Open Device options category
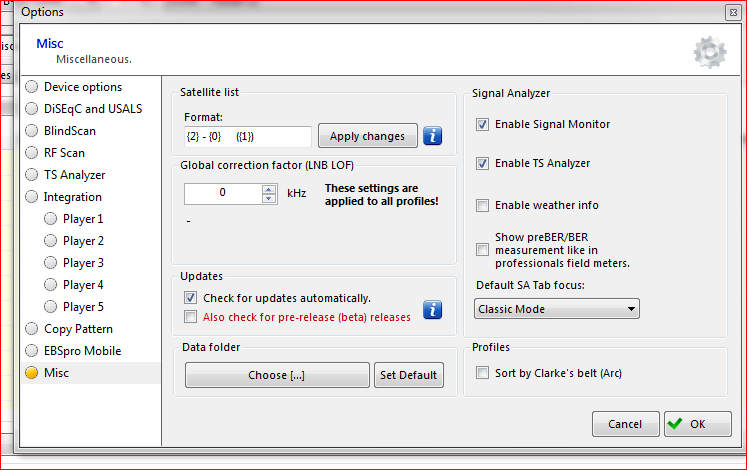Viewport: 747px width, 470px height. pos(83,87)
